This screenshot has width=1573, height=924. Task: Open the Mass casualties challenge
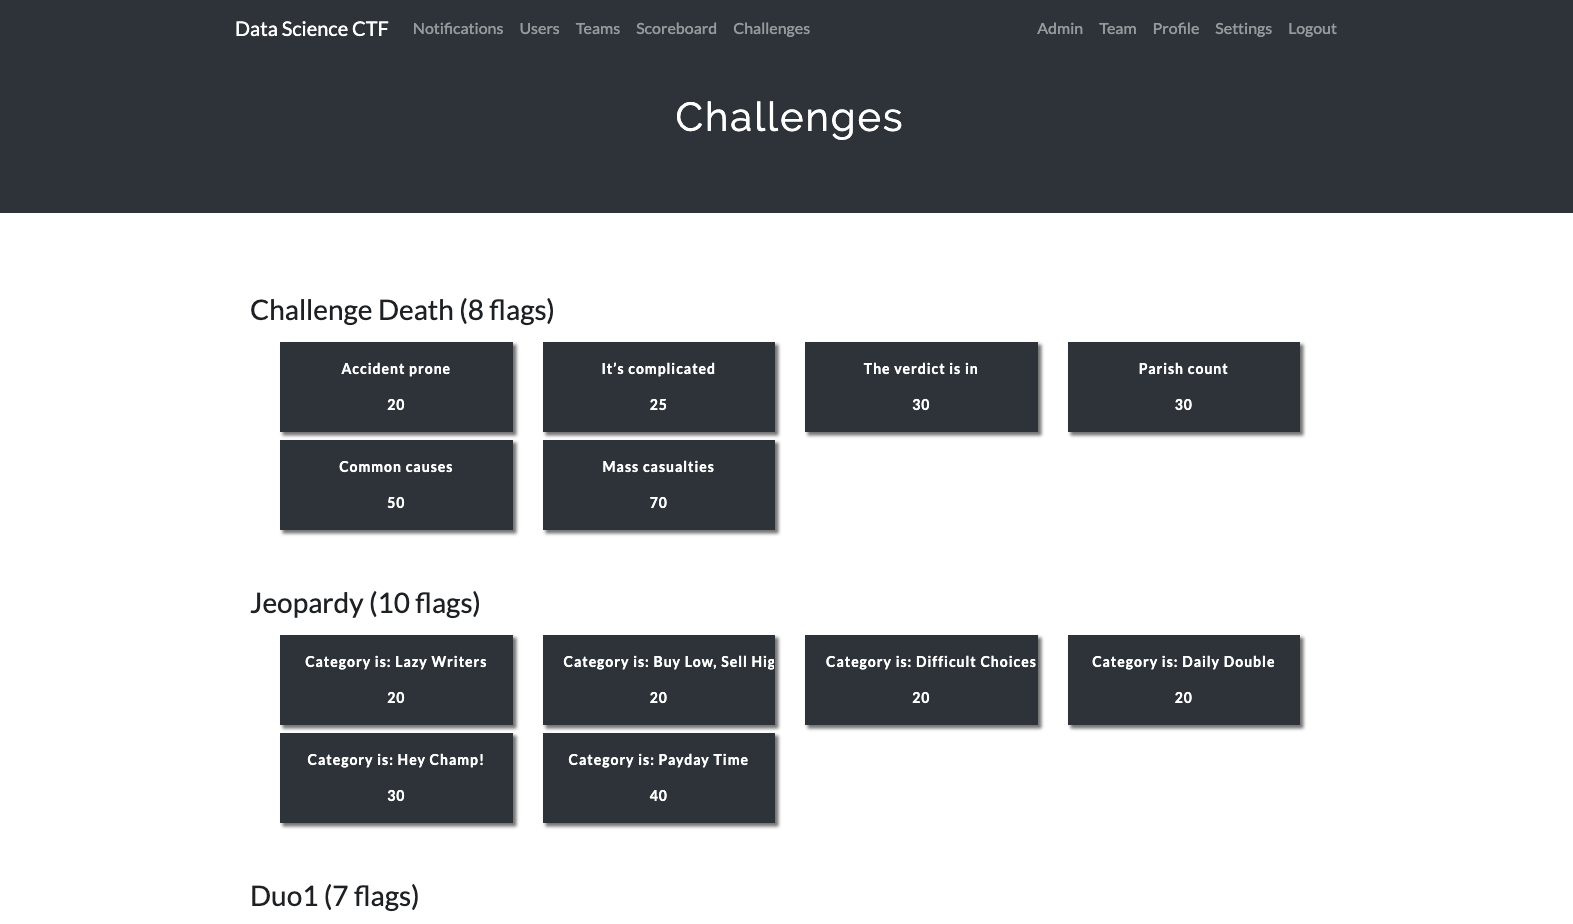(x=658, y=485)
